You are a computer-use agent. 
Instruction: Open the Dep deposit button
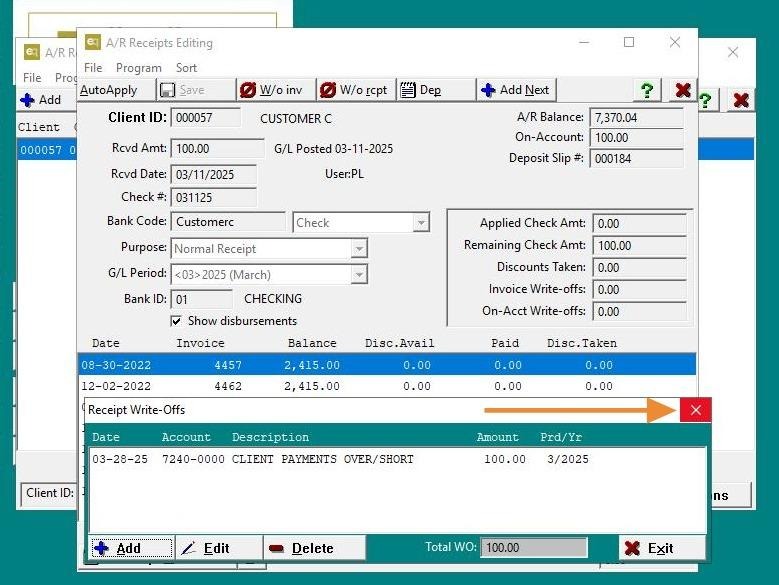[436, 90]
